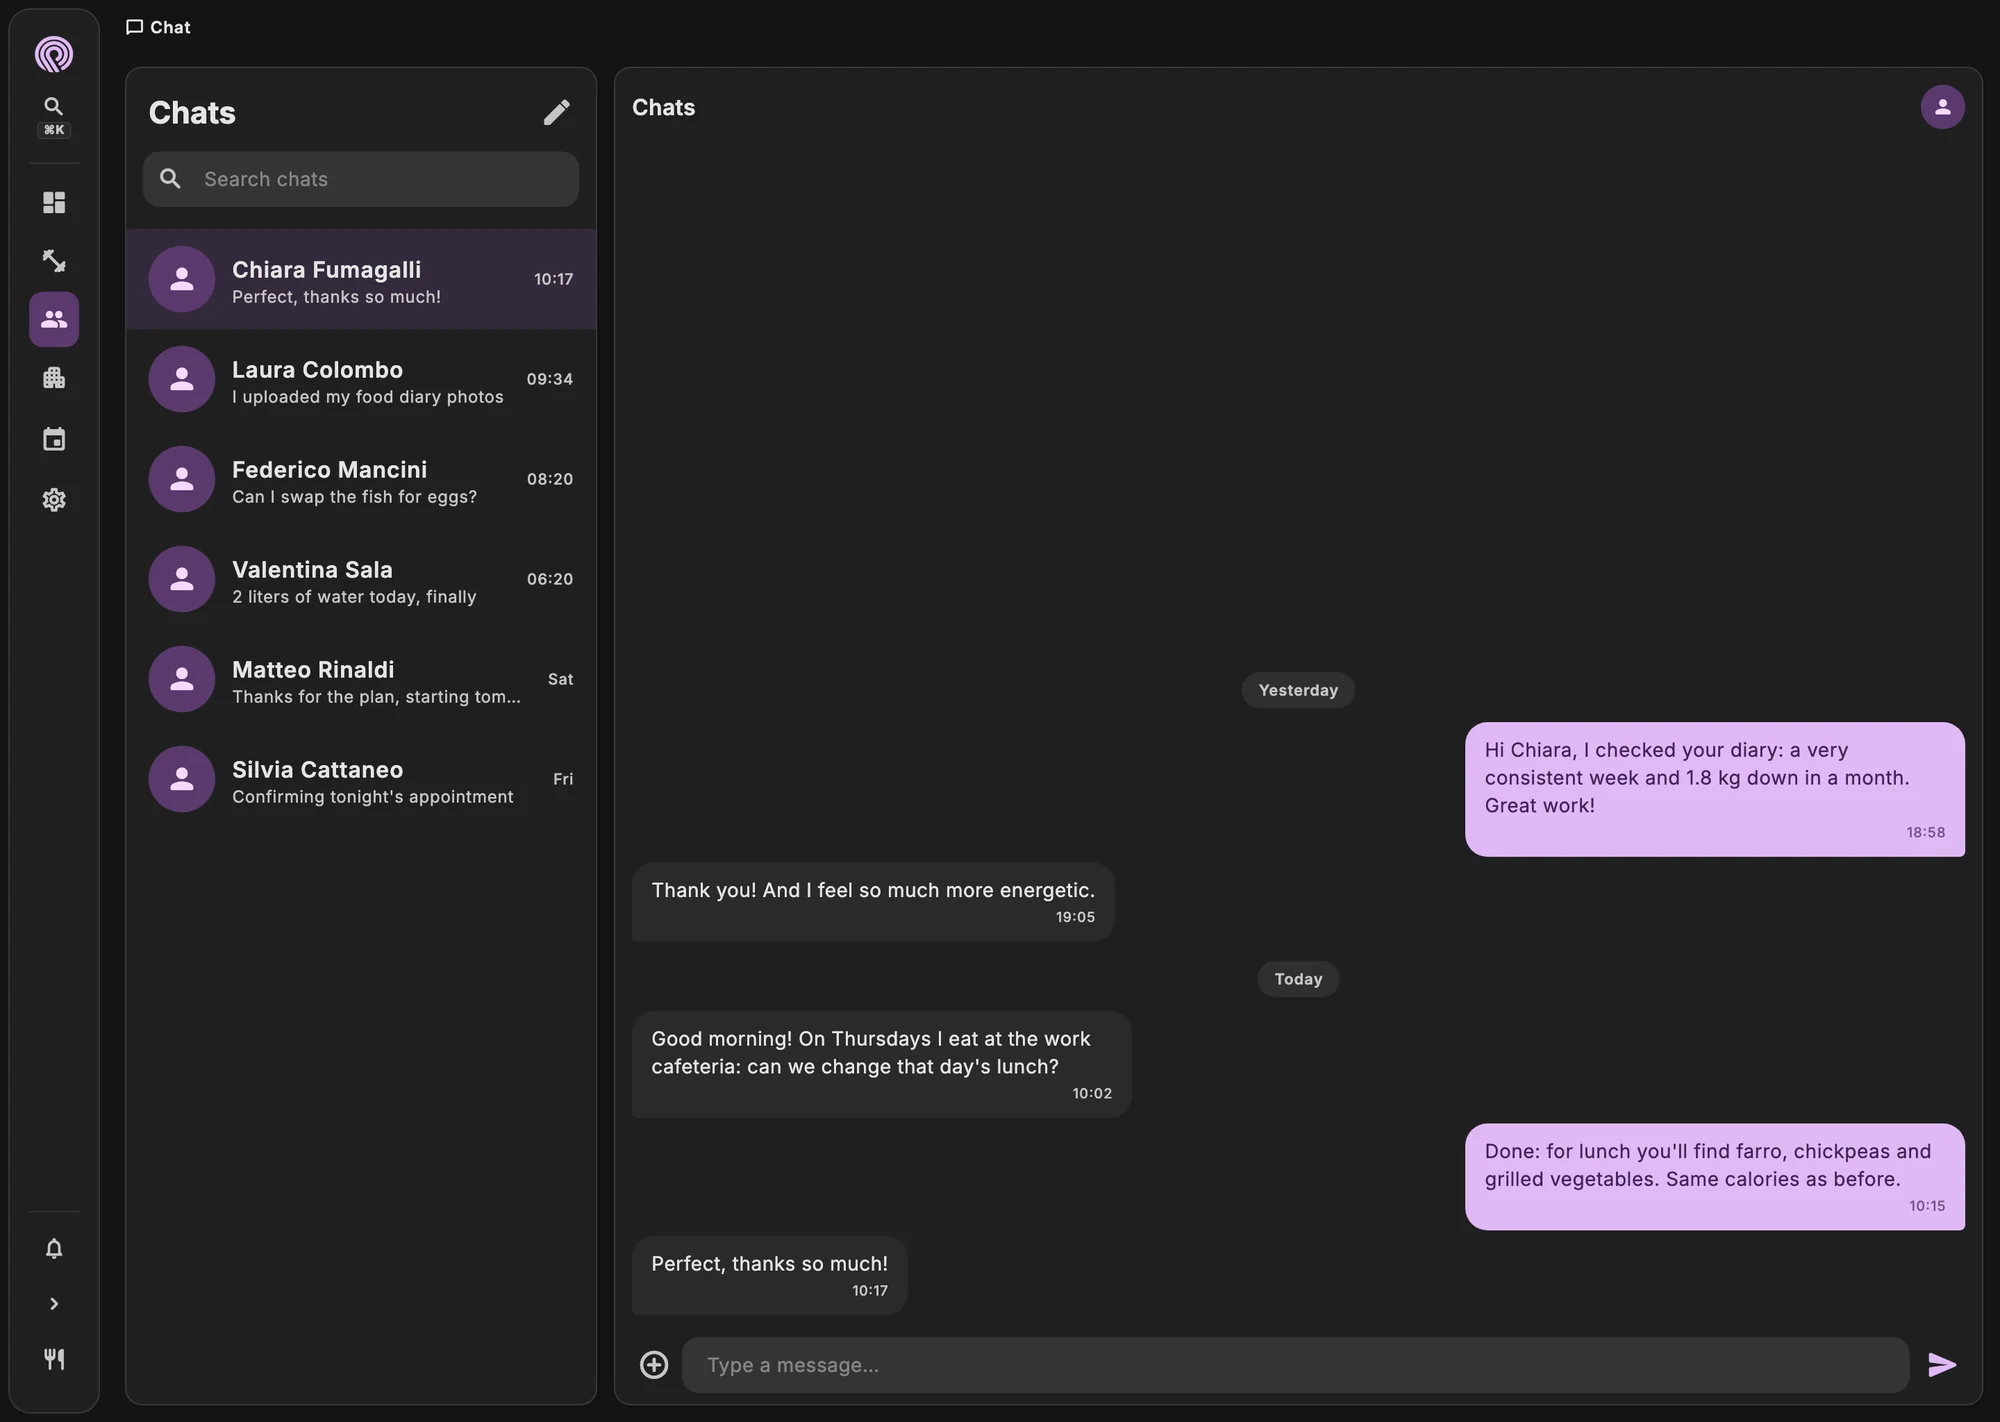Click the '2 liters of water today, finally' preview
2000x1422 pixels.
click(x=354, y=597)
